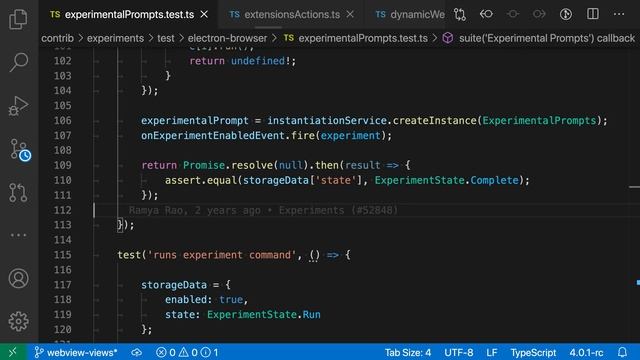Open the Explorer view in the activity bar
640x360 pixels.
pos(18,19)
